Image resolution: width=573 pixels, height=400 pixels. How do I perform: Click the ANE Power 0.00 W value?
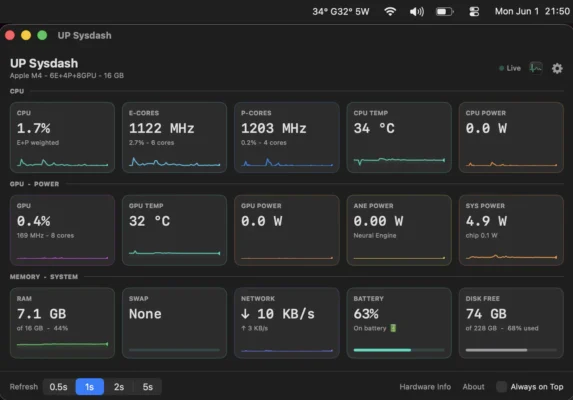tap(378, 221)
